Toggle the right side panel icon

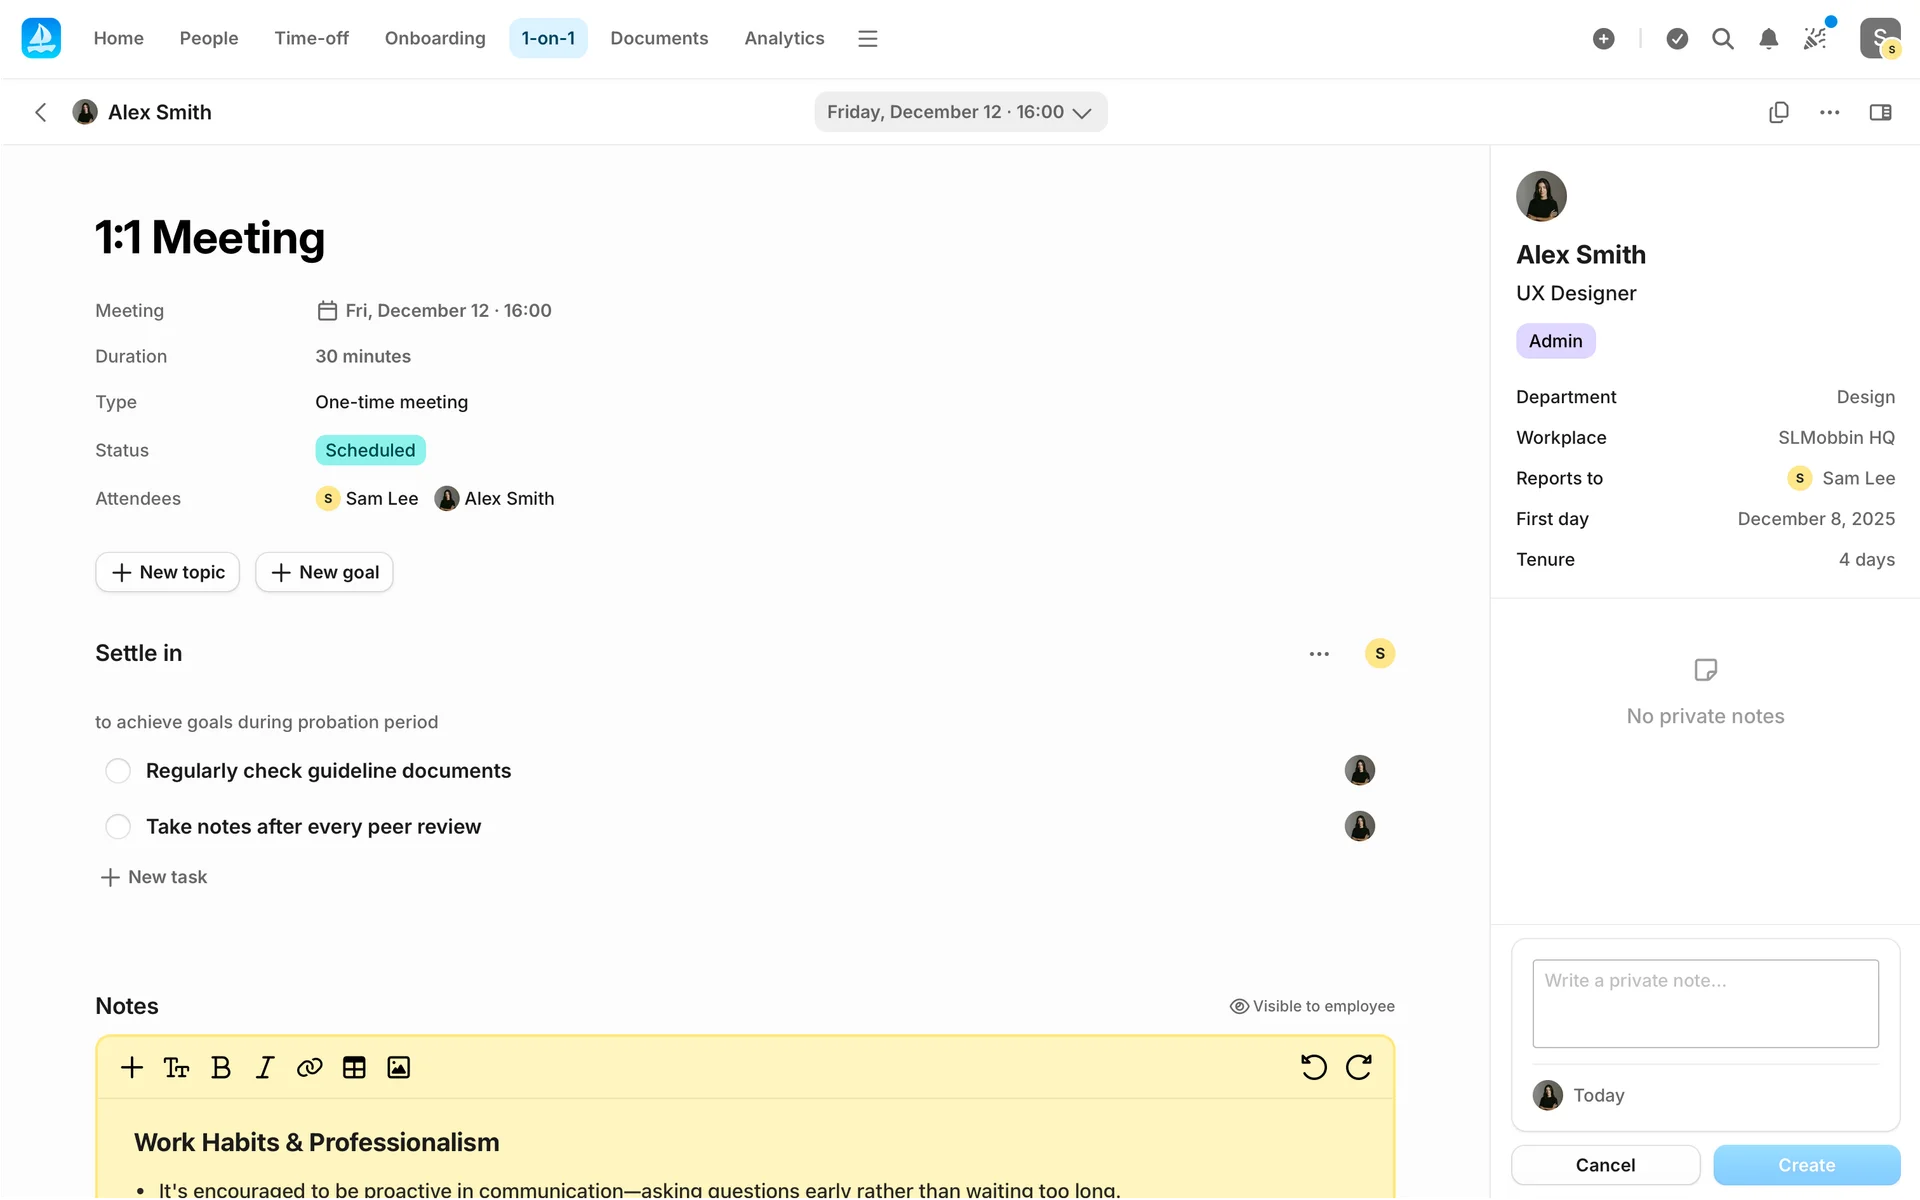click(1880, 112)
